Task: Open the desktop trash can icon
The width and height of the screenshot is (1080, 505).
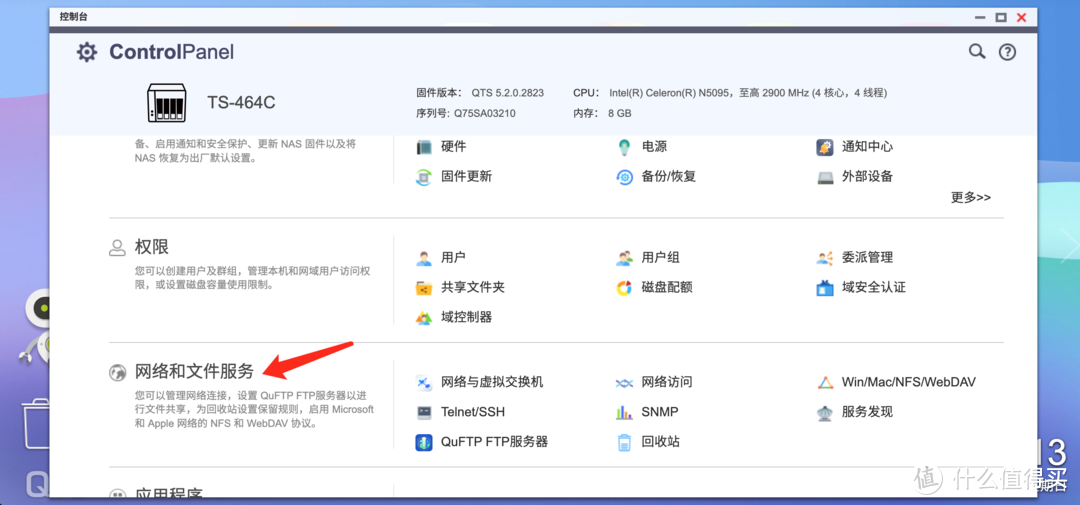Action: pos(34,422)
